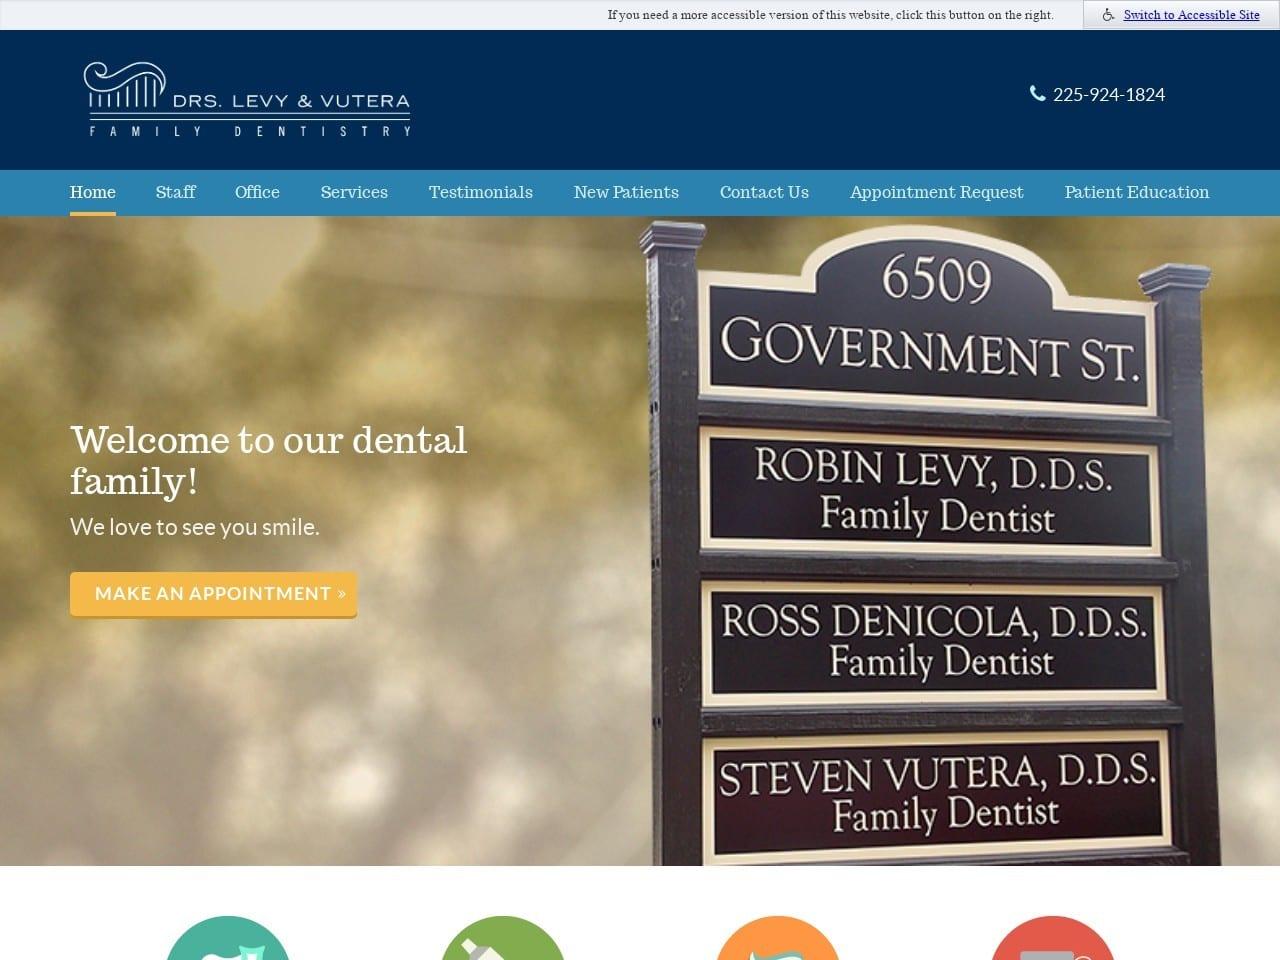Go to the New Patients page
The width and height of the screenshot is (1280, 960).
pyautogui.click(x=626, y=192)
